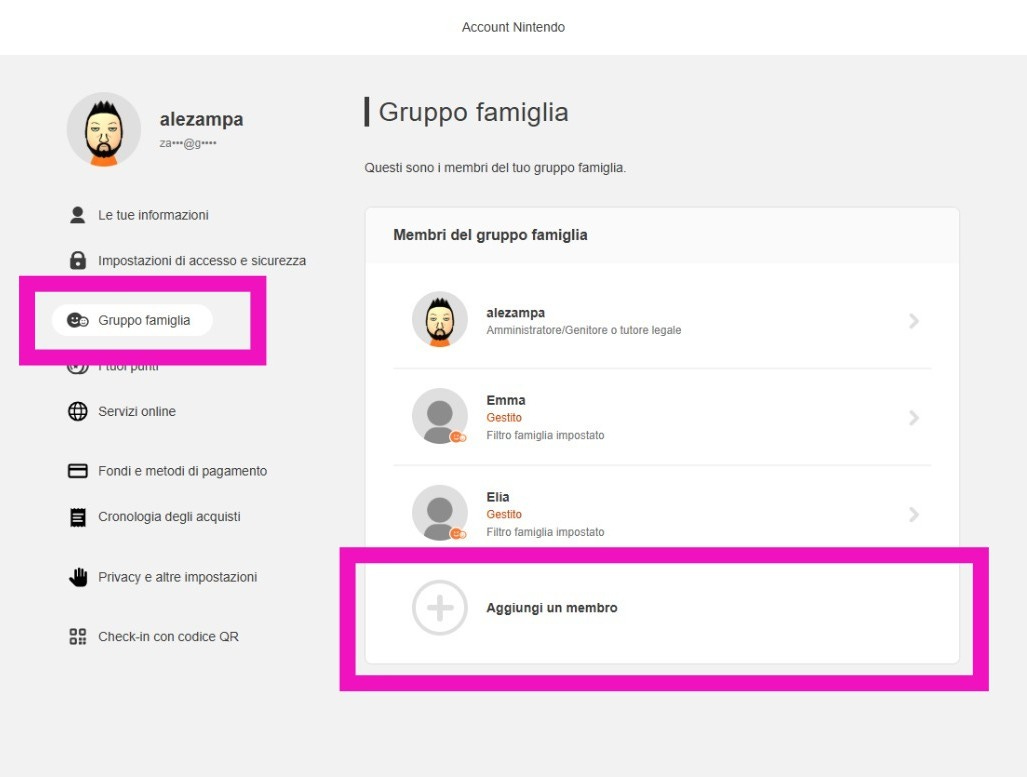This screenshot has height=777, width=1027.
Task: Click alezampa name in members list
Action: point(515,313)
